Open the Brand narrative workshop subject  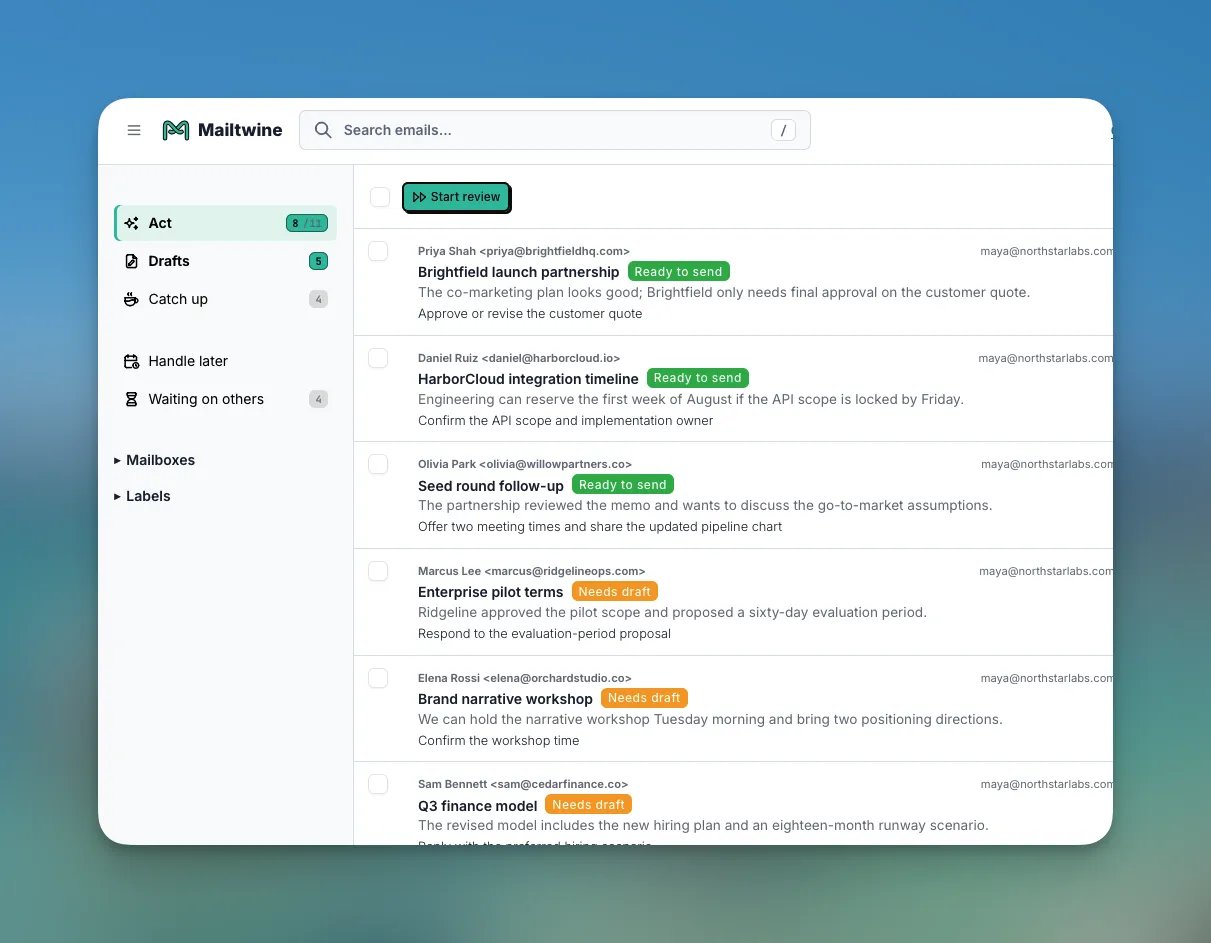point(505,699)
